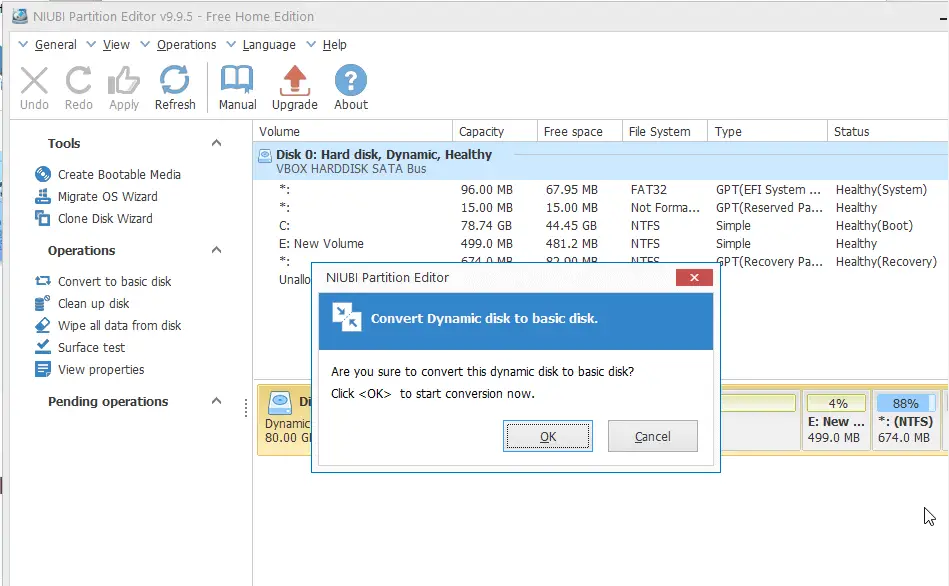The height and width of the screenshot is (586, 949).
Task: Choose Wipe all data from disk
Action: pos(120,325)
